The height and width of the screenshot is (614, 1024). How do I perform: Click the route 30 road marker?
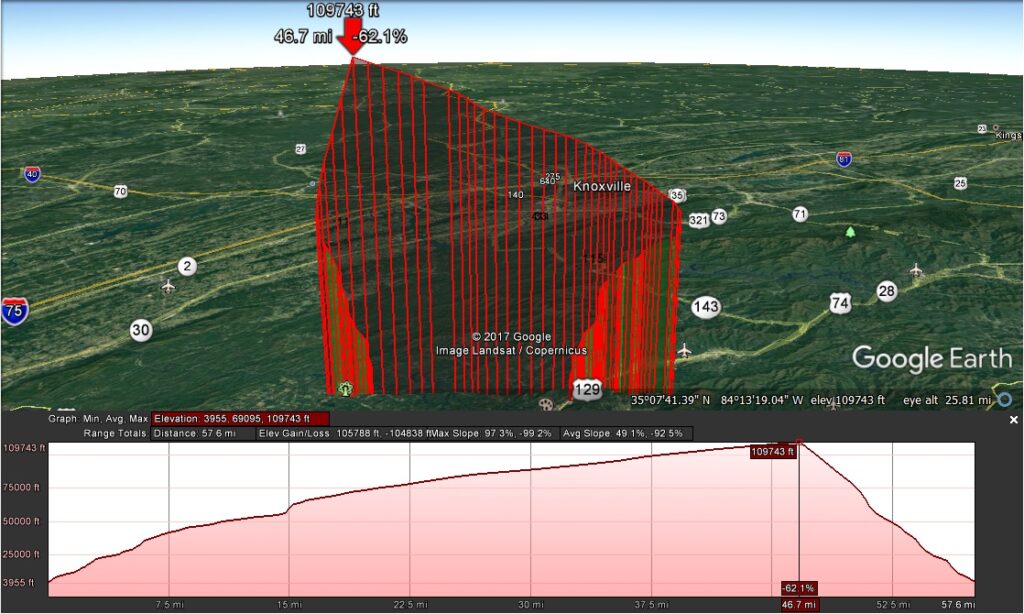pyautogui.click(x=141, y=330)
